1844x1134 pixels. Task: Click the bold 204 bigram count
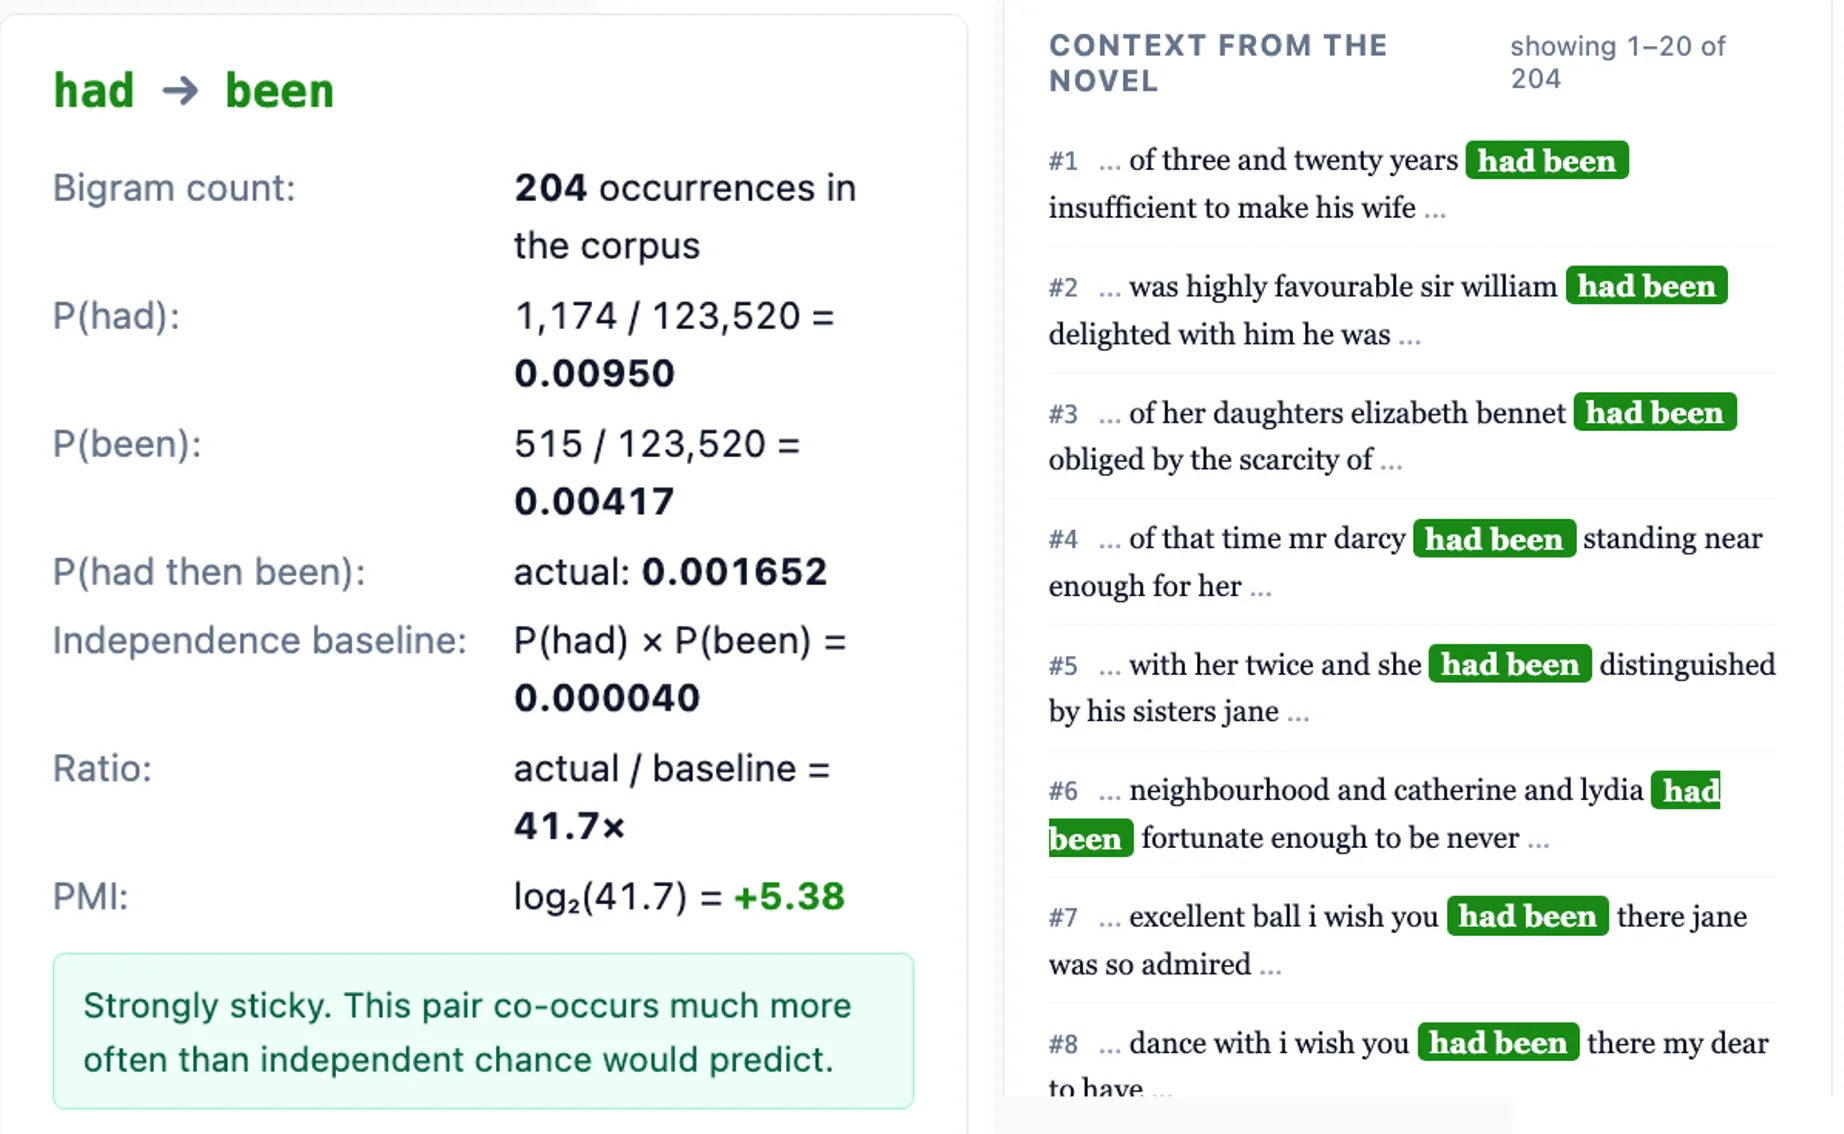click(550, 188)
